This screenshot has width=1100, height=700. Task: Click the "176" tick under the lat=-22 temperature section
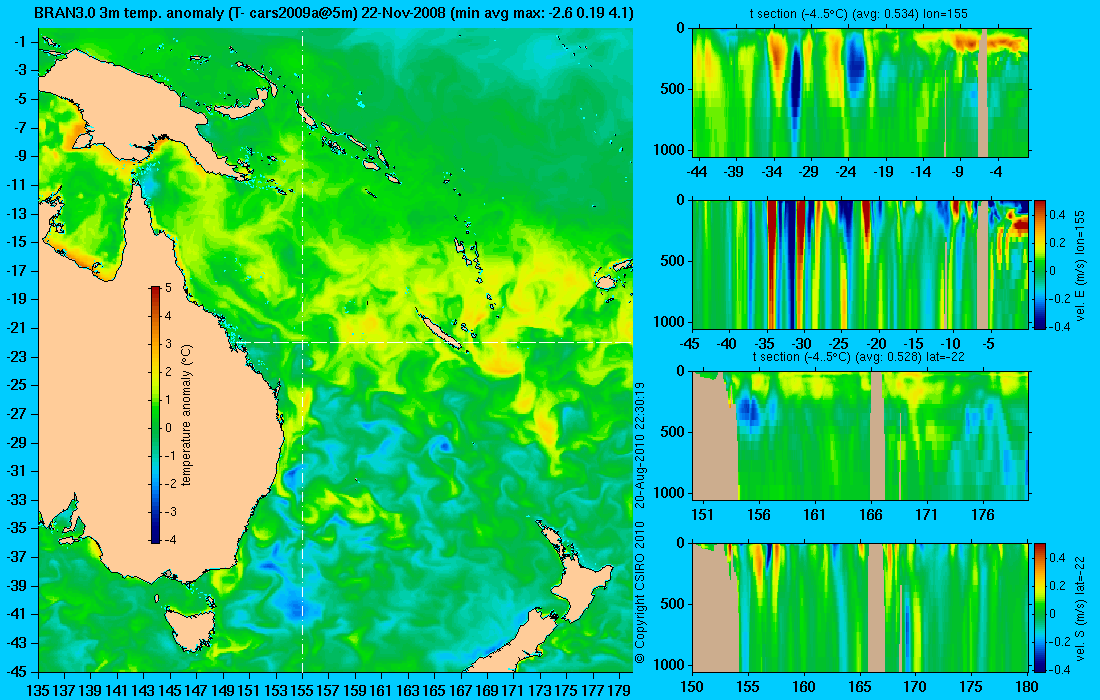pyautogui.click(x=982, y=515)
